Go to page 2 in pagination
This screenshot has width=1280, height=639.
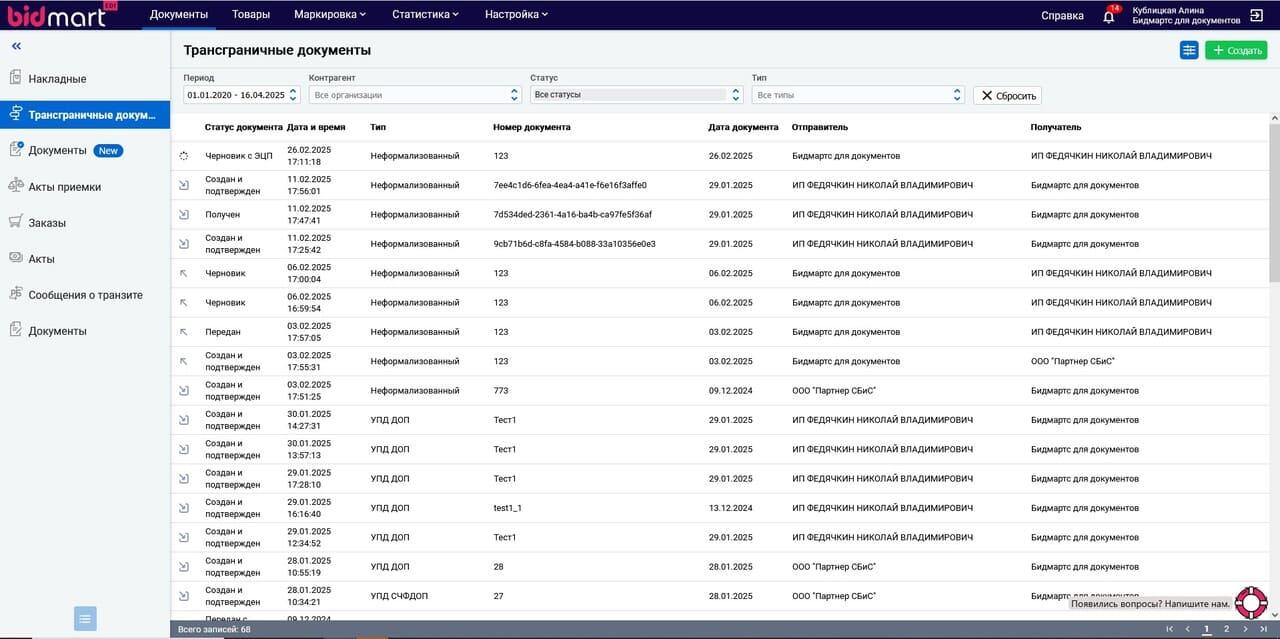click(1226, 629)
